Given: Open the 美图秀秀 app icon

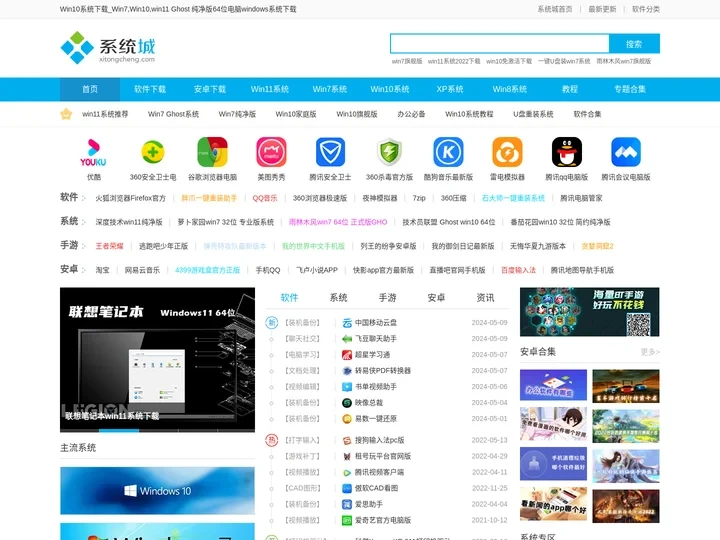Looking at the screenshot, I should coord(271,152).
